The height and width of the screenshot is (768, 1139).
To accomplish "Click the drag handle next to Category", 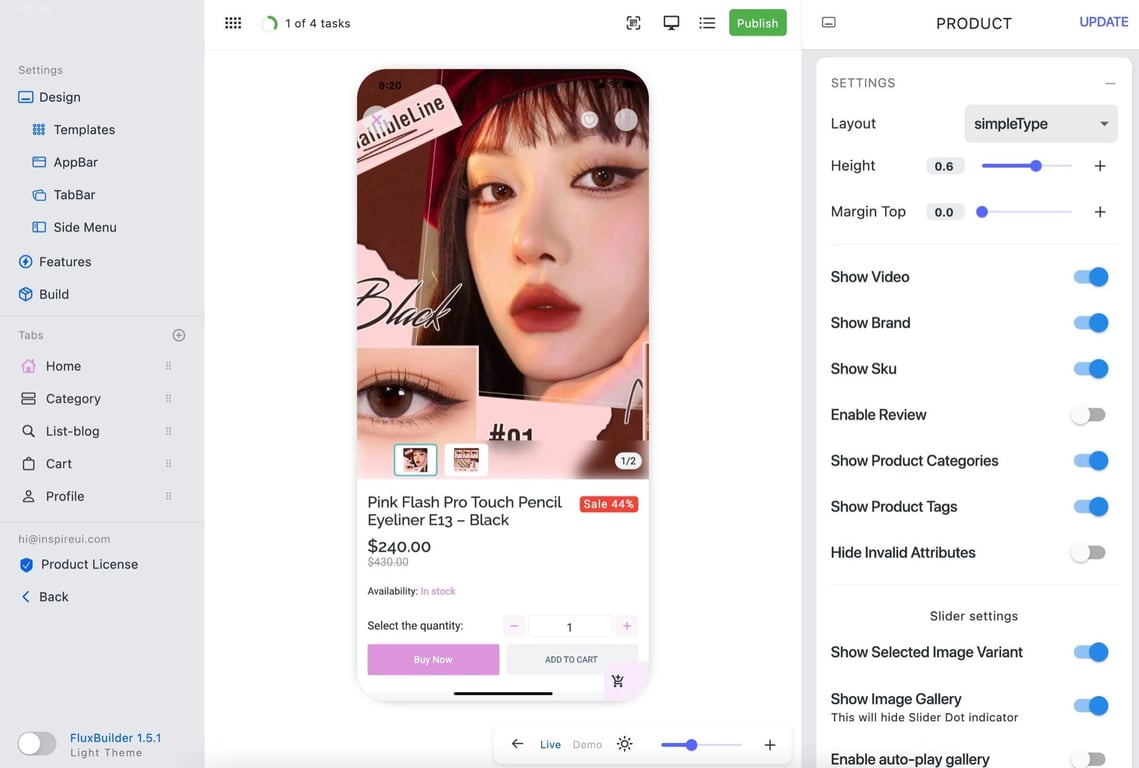I will pyautogui.click(x=169, y=399).
